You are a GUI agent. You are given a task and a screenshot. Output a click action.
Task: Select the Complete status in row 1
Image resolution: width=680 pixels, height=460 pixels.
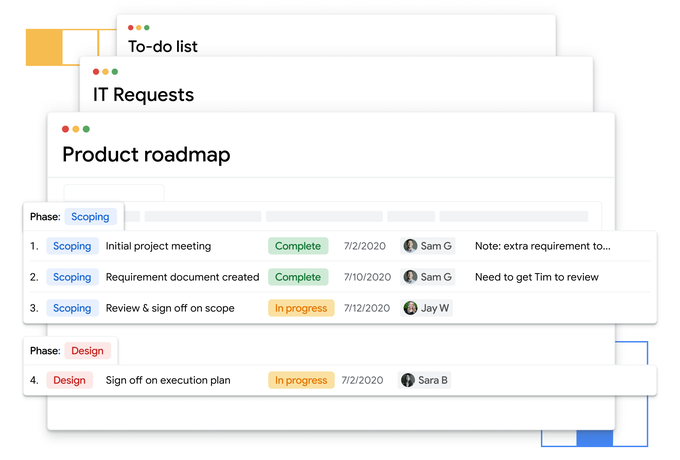click(x=298, y=246)
